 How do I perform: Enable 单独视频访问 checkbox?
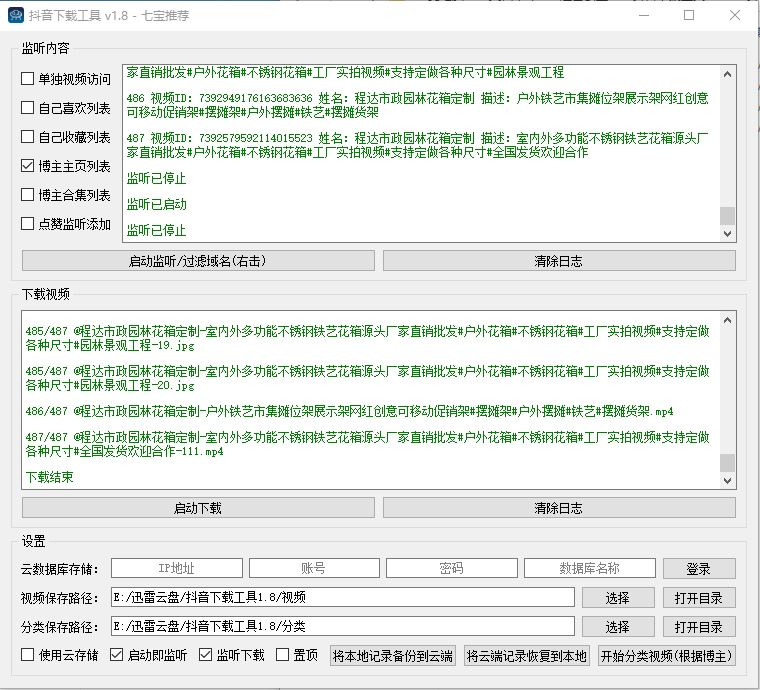point(28,79)
